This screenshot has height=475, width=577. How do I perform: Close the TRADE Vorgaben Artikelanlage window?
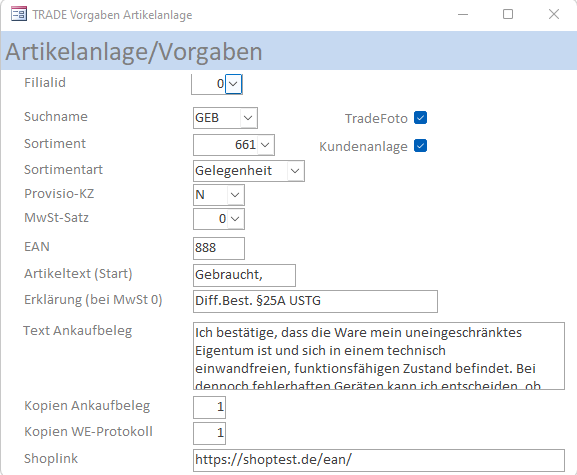553,14
